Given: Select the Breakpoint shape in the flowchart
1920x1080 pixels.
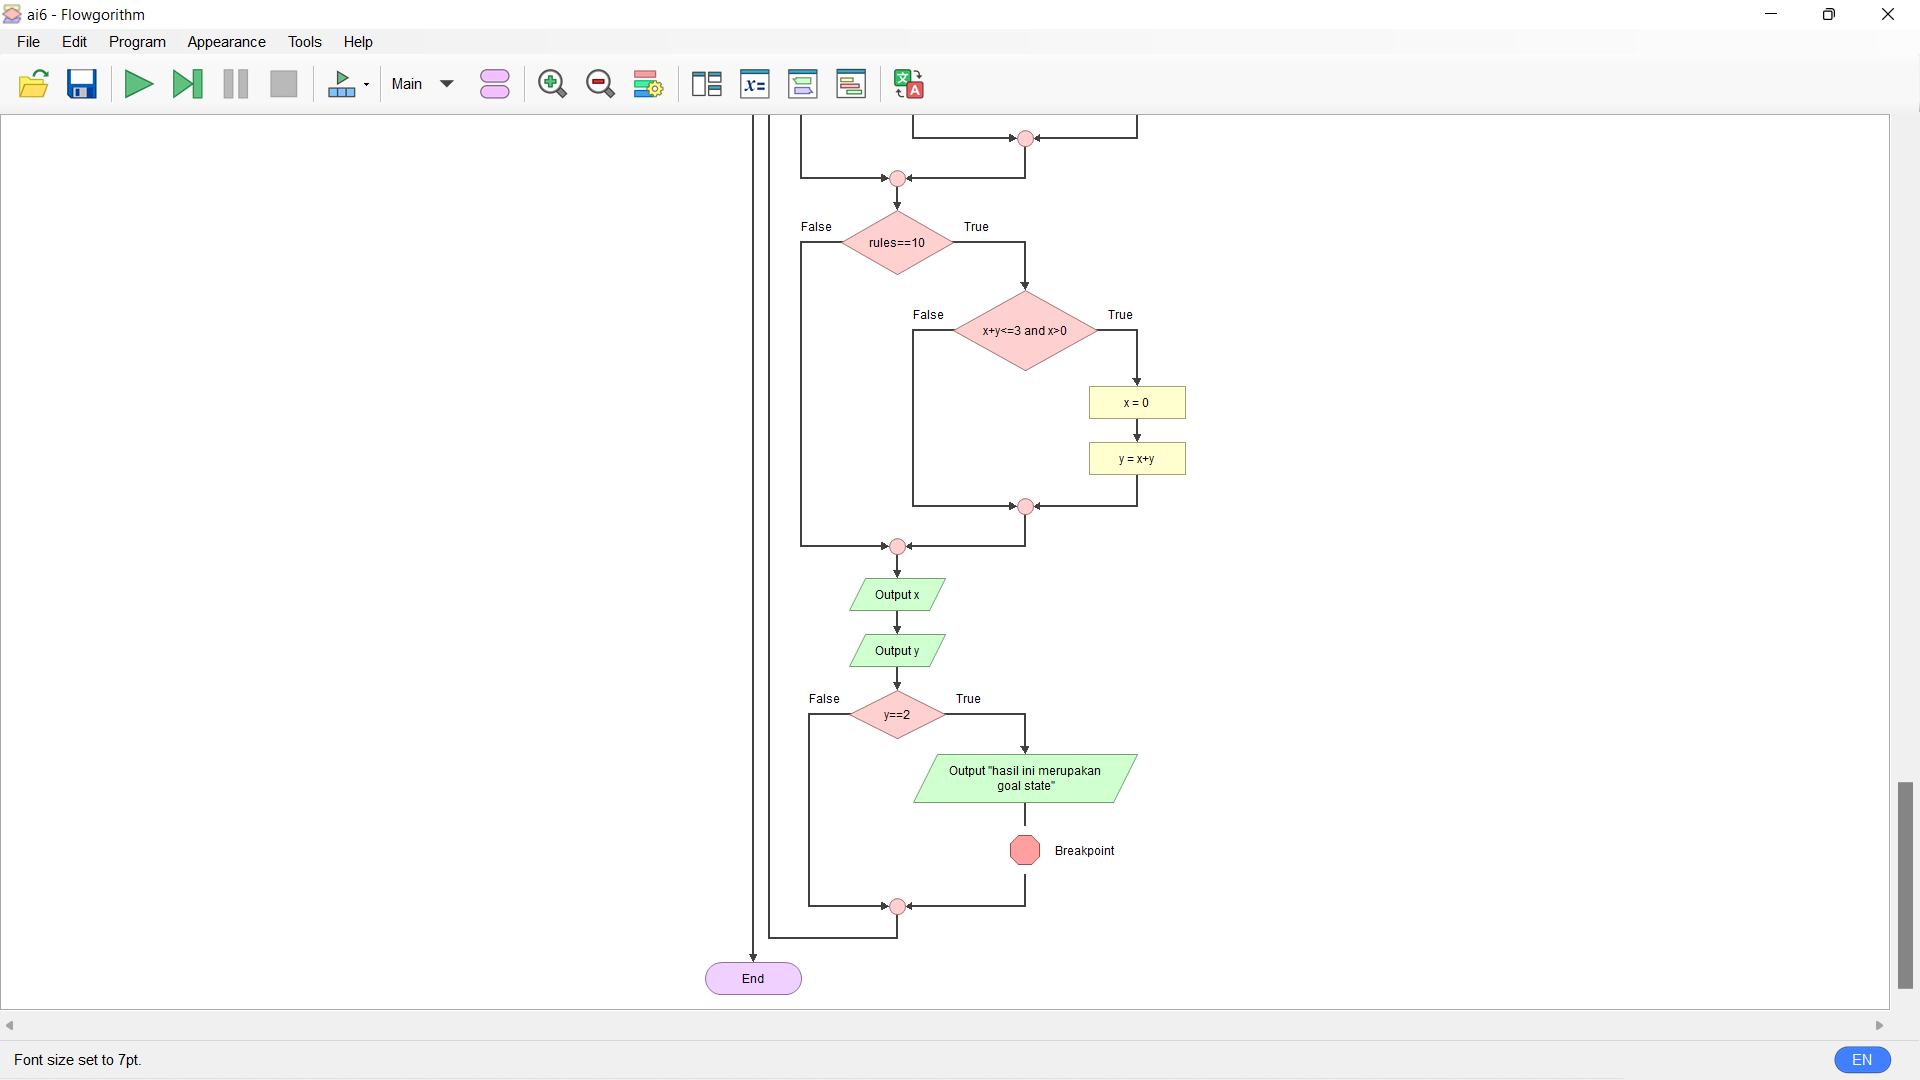Looking at the screenshot, I should 1024,850.
